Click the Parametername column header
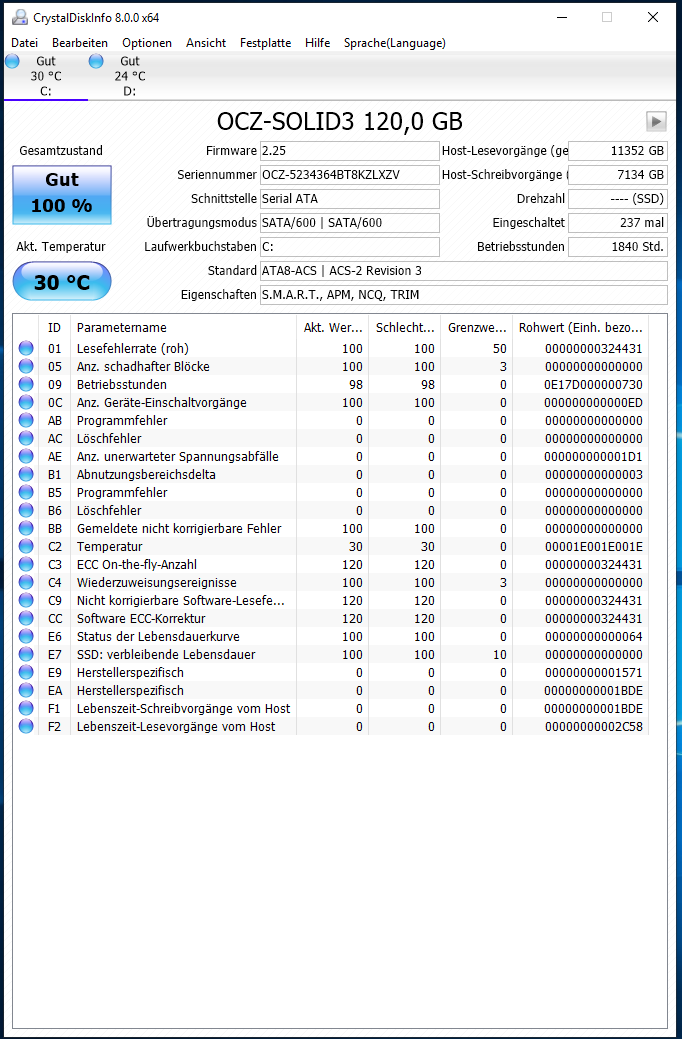Viewport: 682px width, 1039px height. [183, 327]
